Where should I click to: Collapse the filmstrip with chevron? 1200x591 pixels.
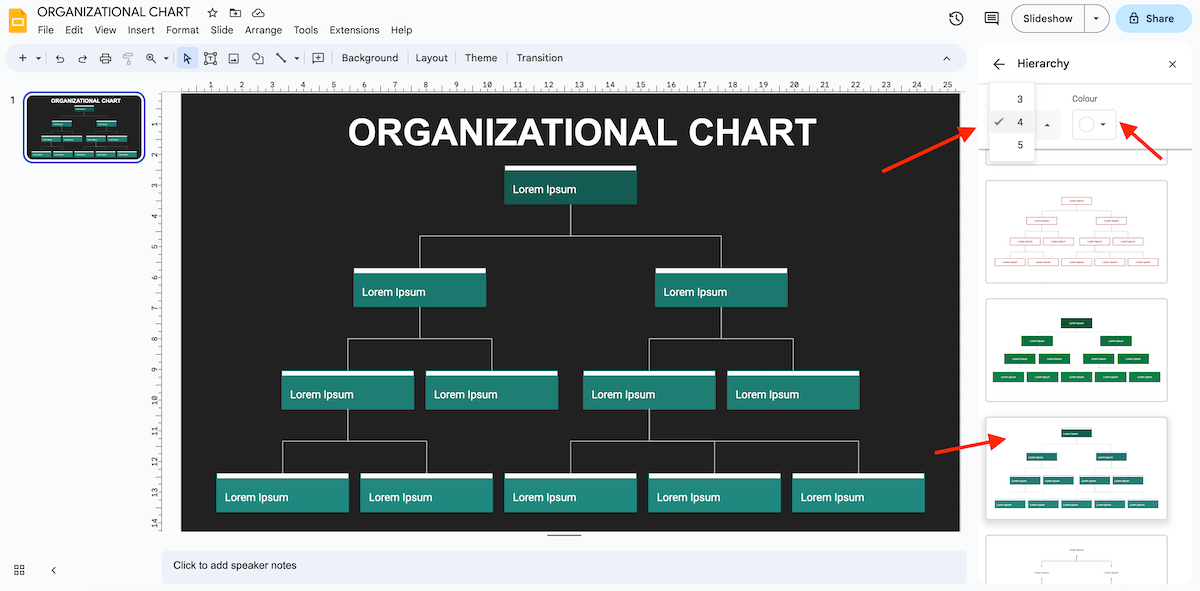pos(53,570)
